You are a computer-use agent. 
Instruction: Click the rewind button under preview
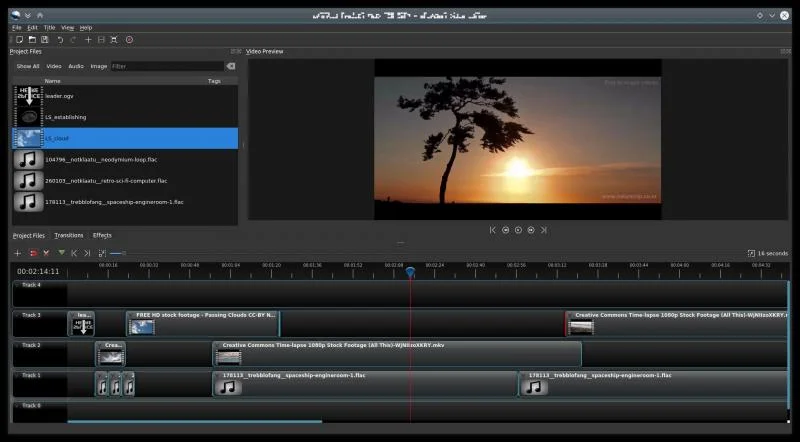click(506, 230)
